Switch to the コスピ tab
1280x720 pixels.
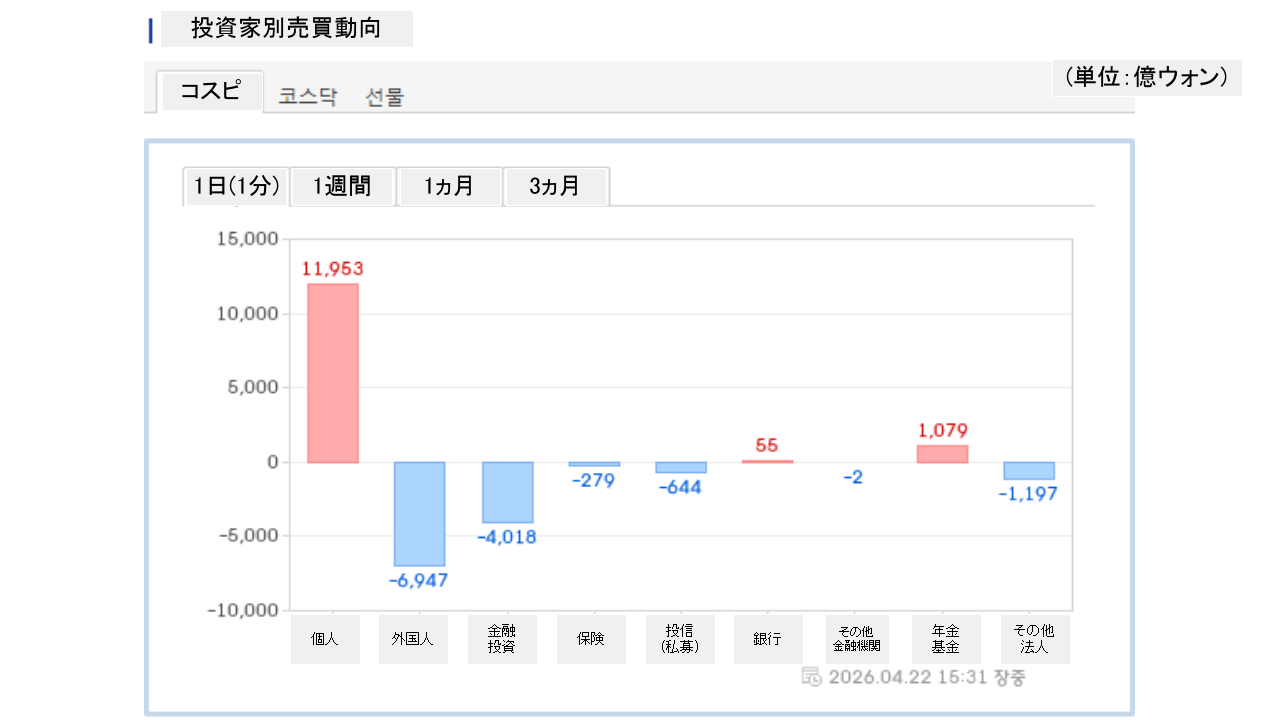tap(210, 91)
